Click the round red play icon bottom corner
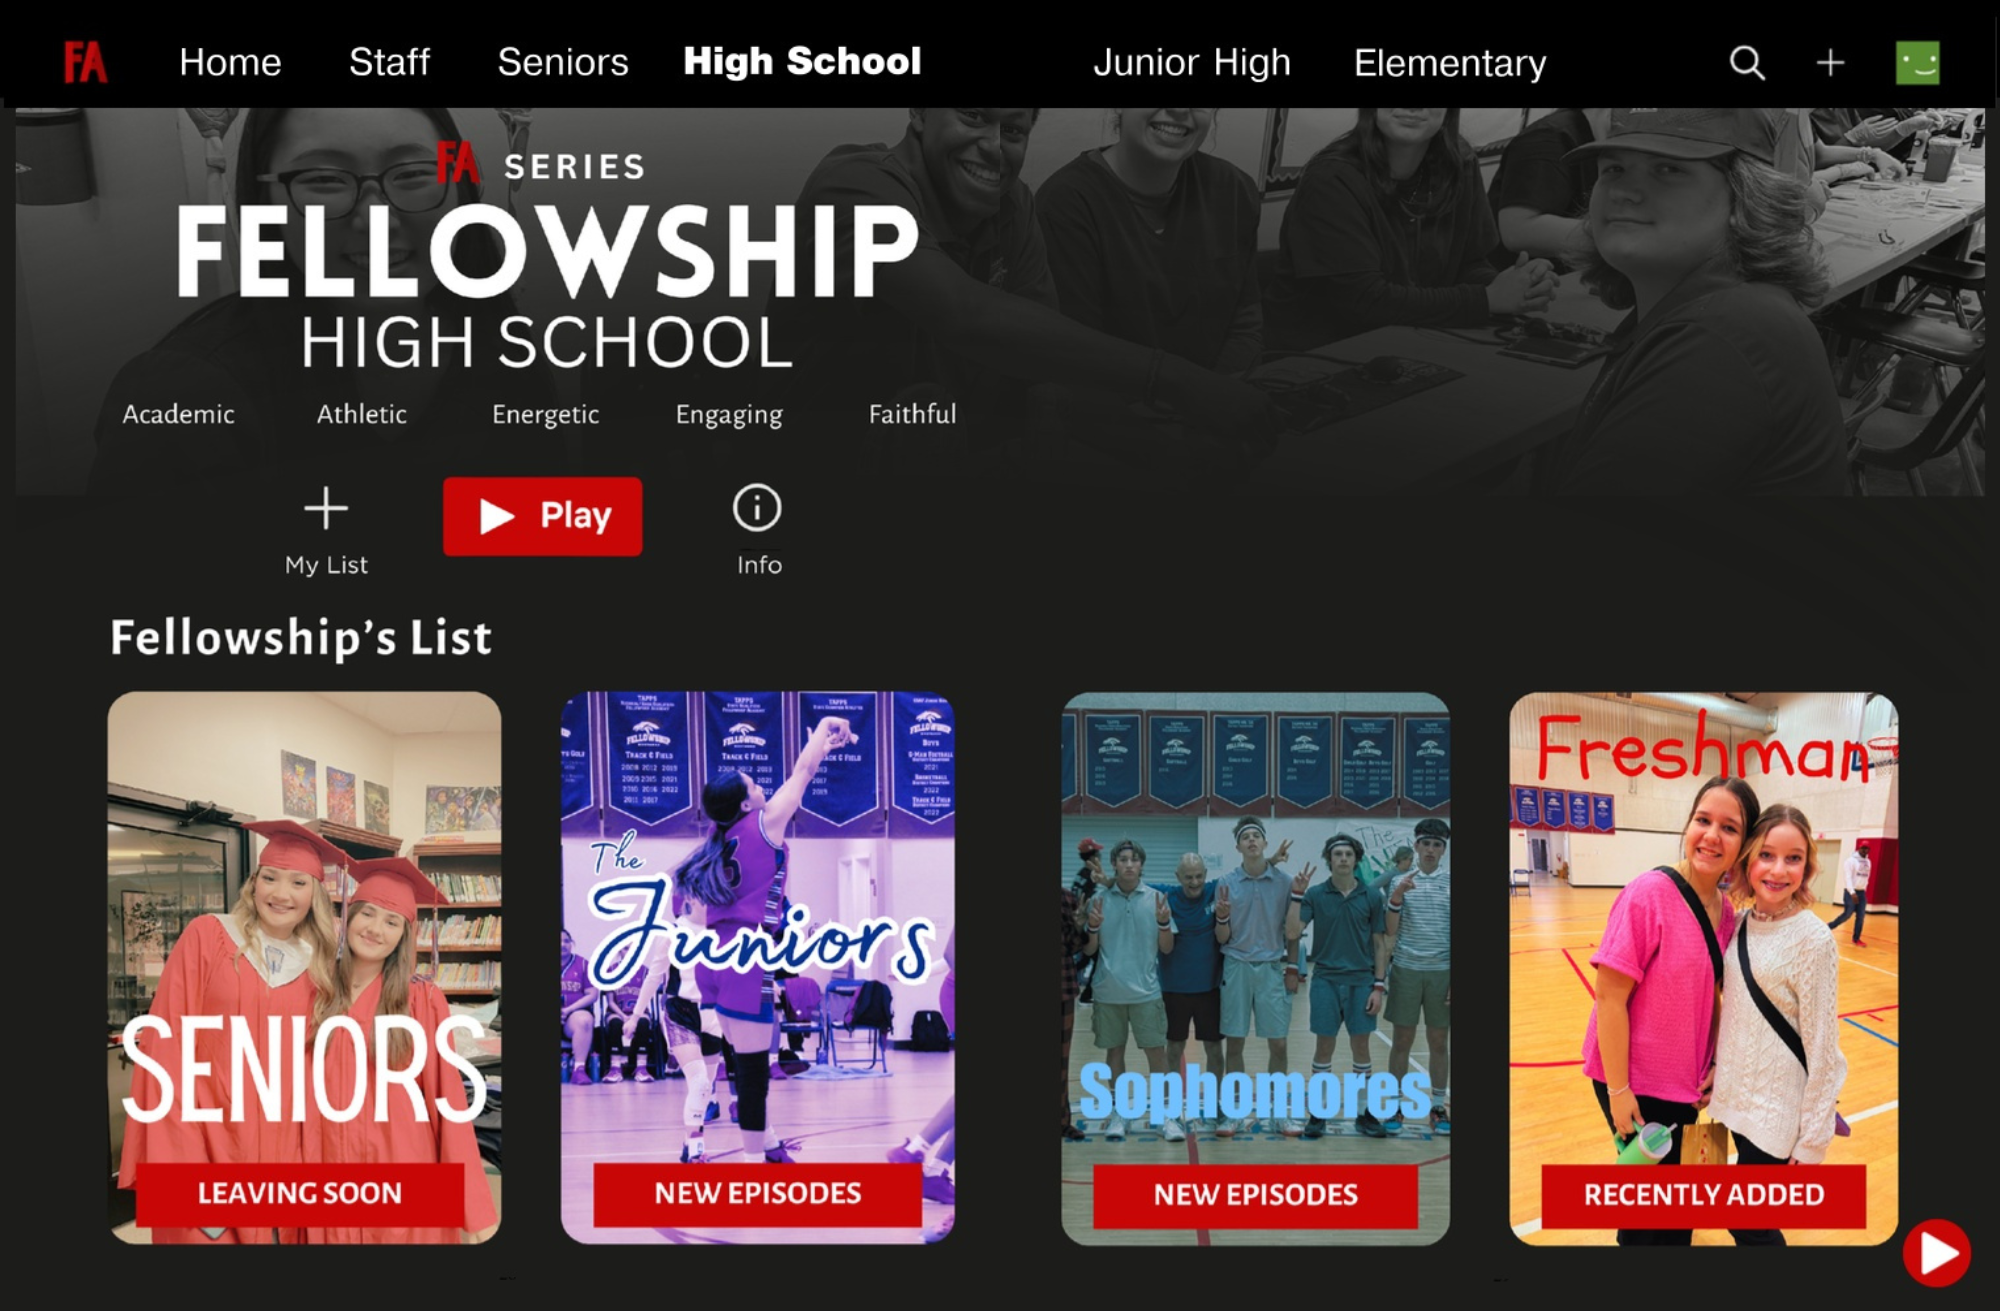 [x=1937, y=1252]
